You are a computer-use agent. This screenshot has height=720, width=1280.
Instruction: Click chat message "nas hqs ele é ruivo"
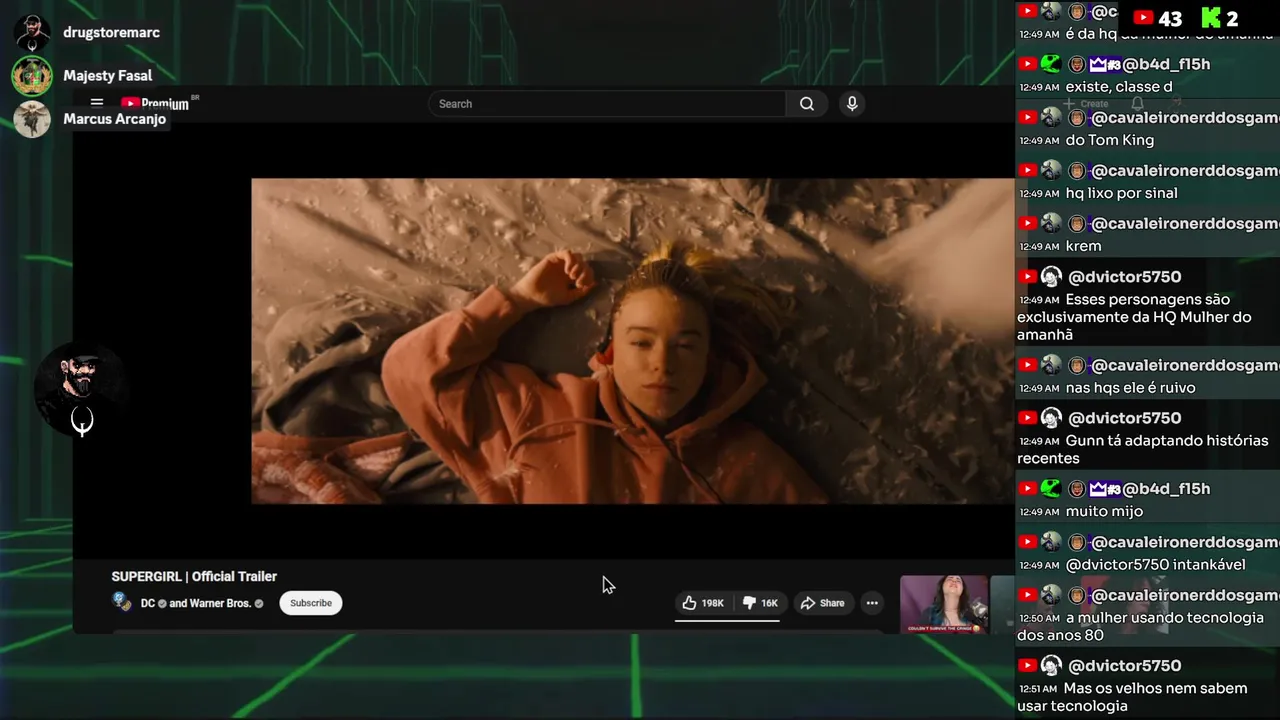point(1131,387)
